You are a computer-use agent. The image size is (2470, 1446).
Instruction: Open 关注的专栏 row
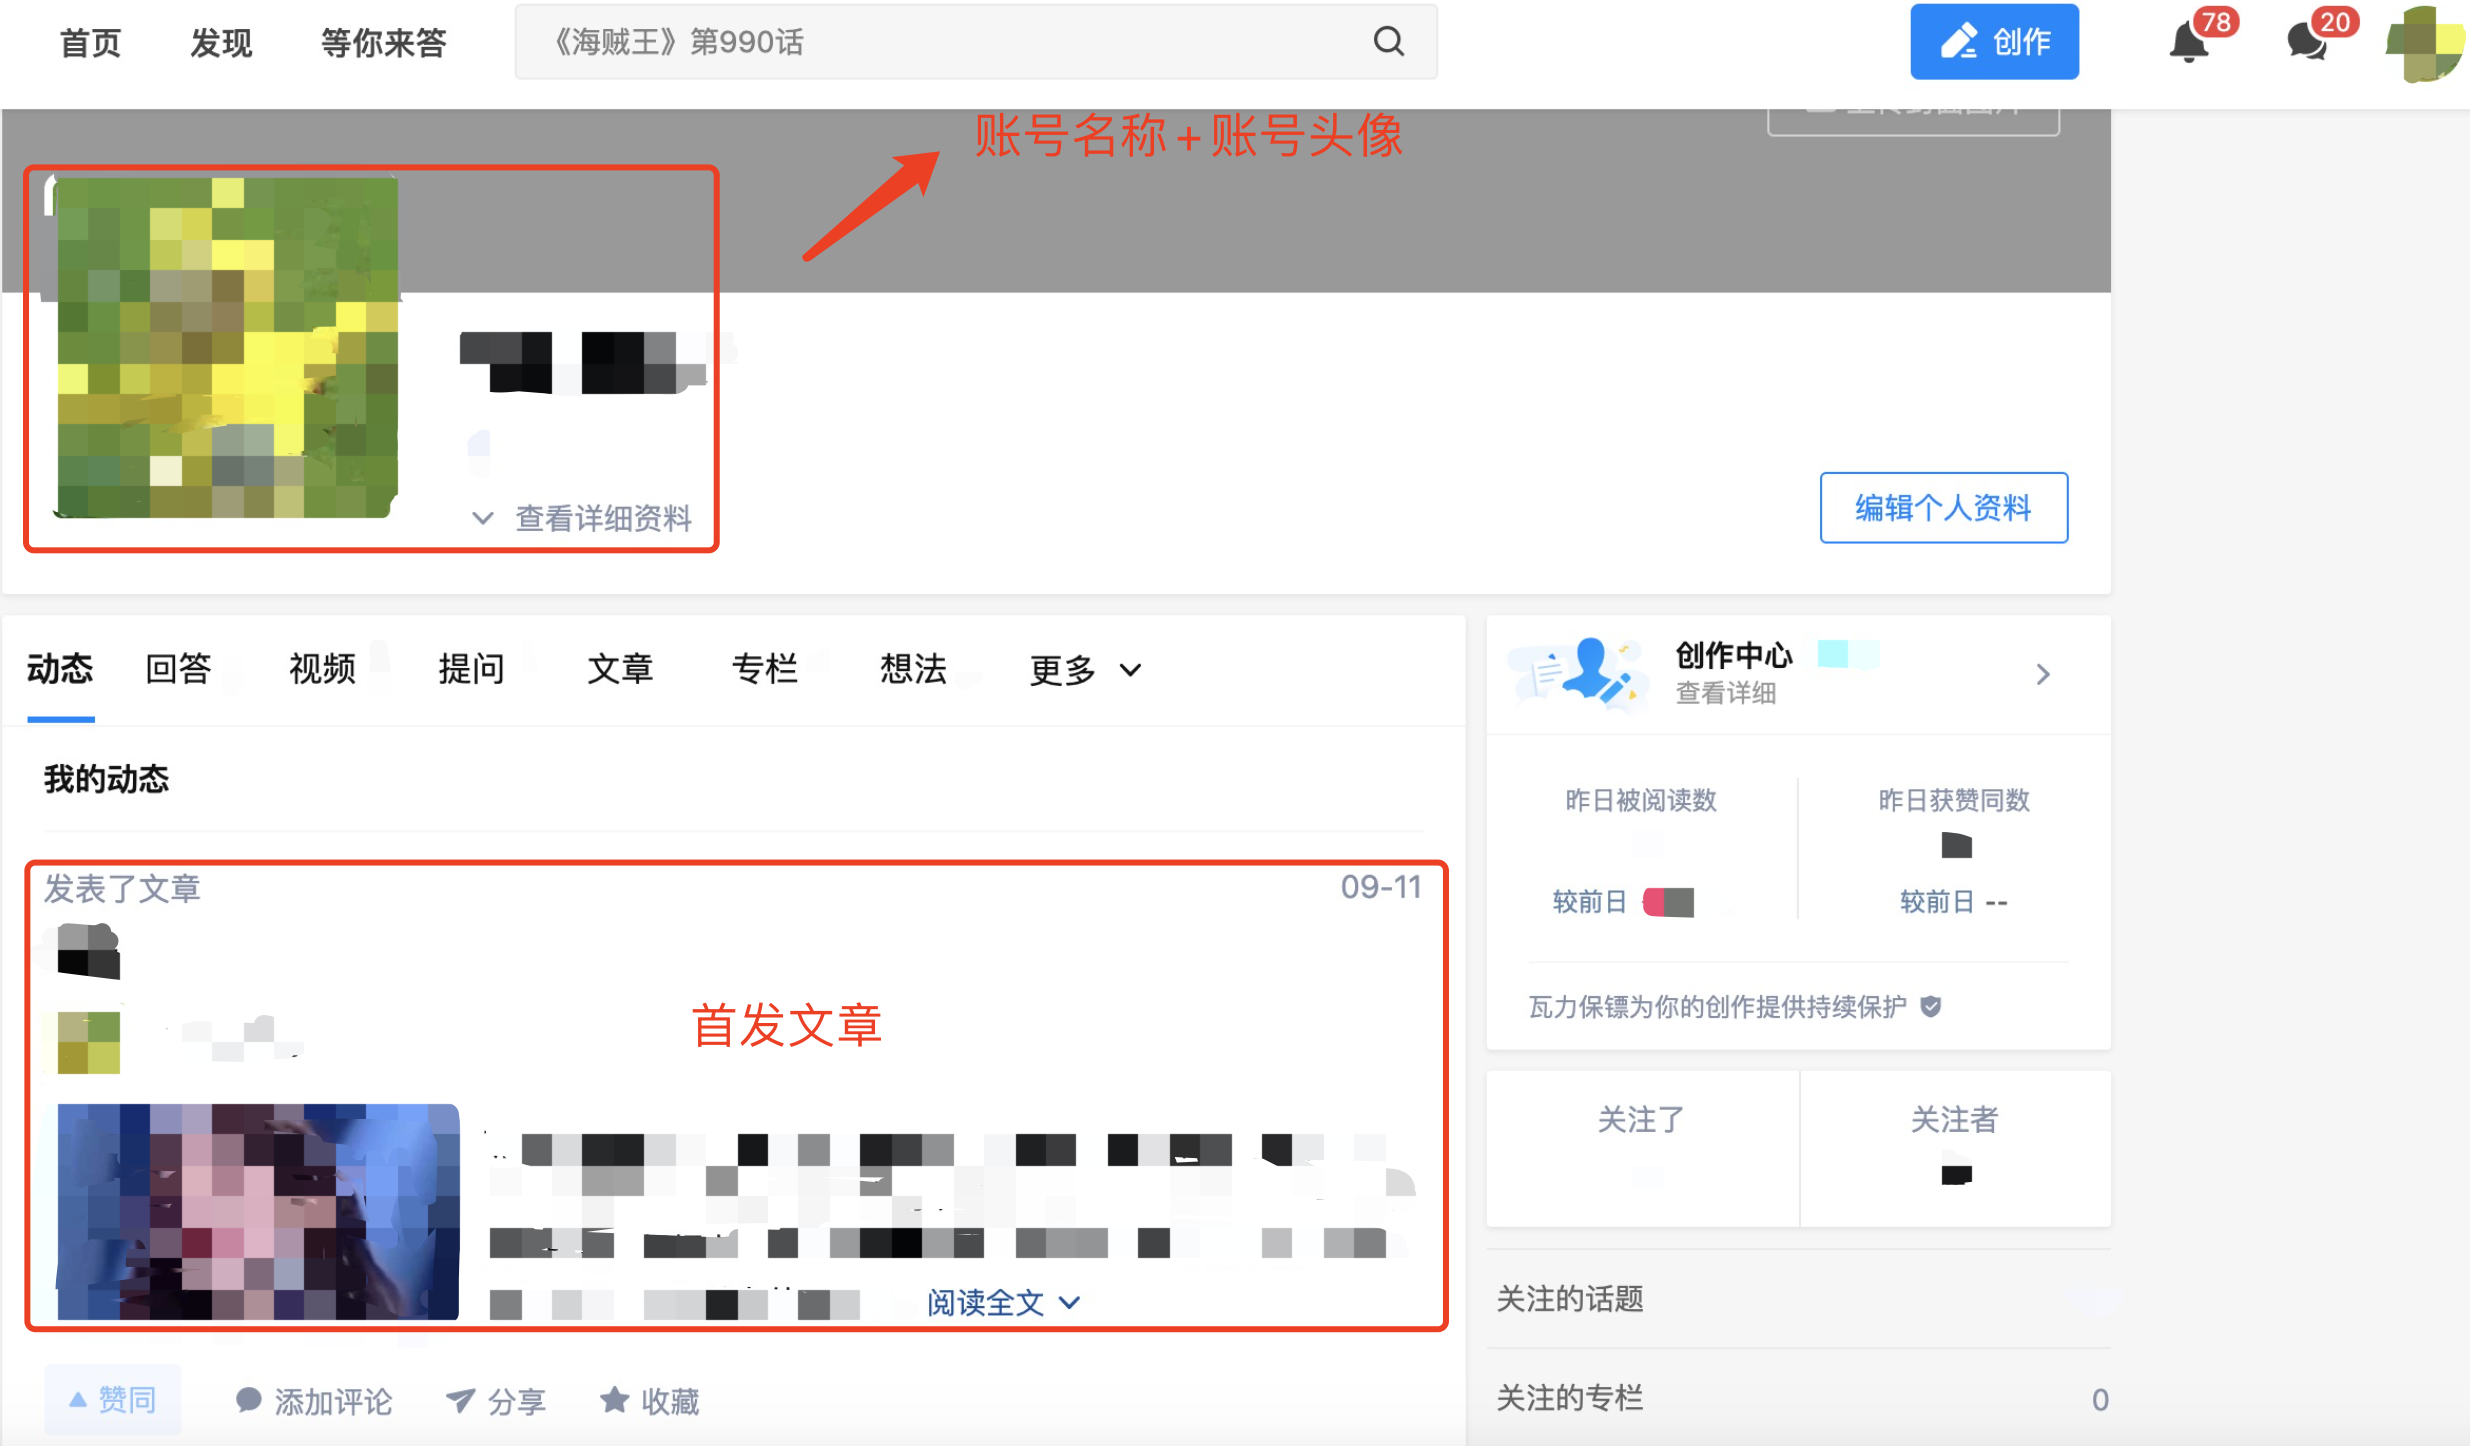point(1798,1397)
